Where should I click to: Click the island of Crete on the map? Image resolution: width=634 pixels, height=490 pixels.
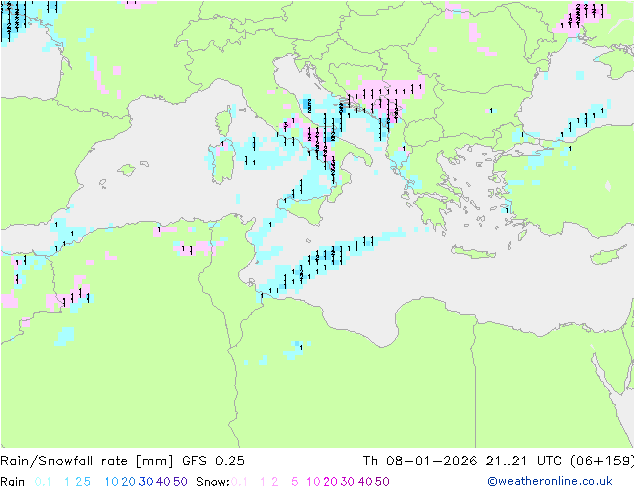coord(473,252)
